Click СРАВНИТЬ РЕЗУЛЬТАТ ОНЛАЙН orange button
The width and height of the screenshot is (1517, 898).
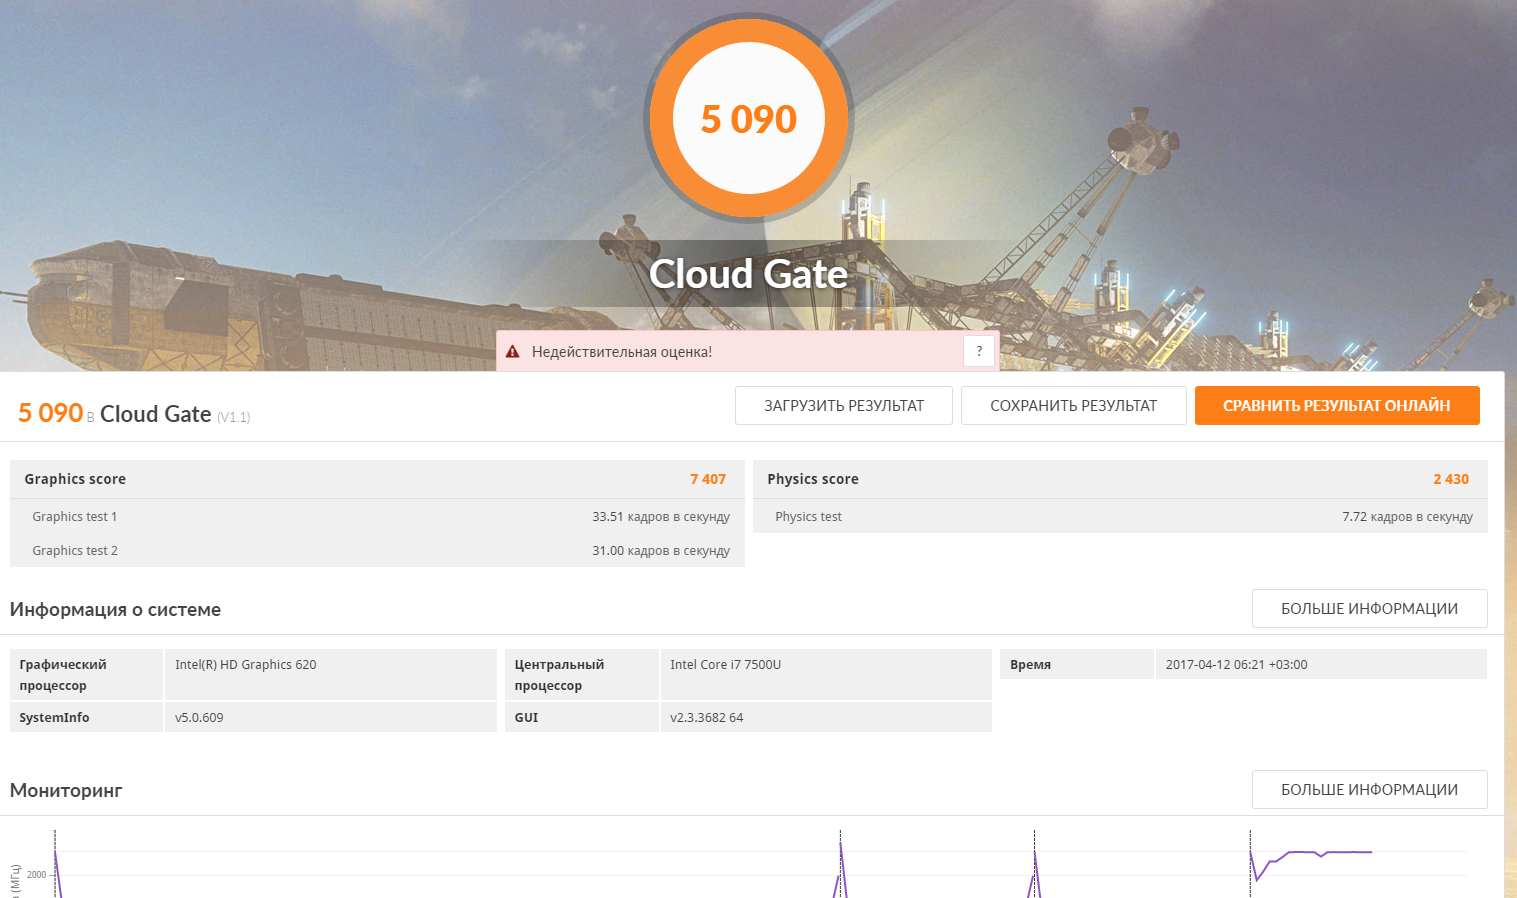tap(1337, 406)
